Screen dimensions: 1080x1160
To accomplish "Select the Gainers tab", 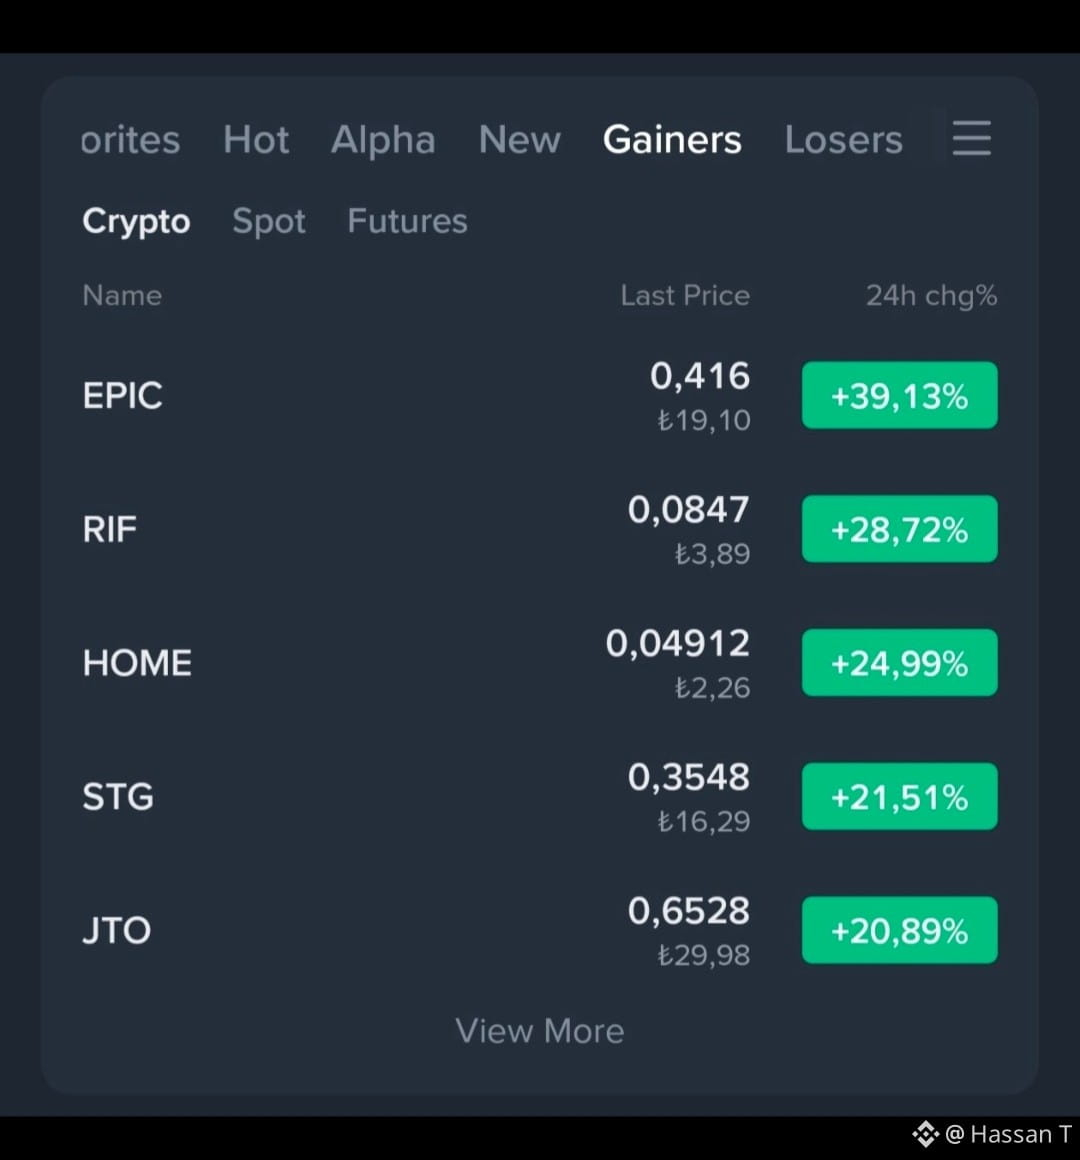I will 672,139.
